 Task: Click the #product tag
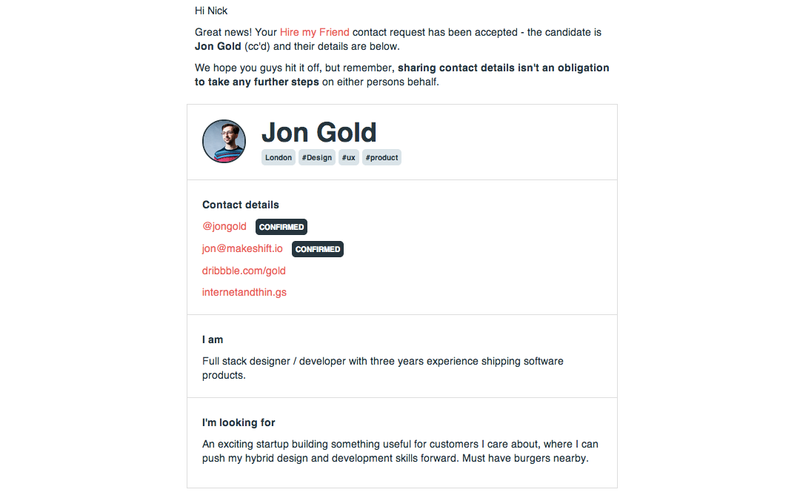(382, 157)
